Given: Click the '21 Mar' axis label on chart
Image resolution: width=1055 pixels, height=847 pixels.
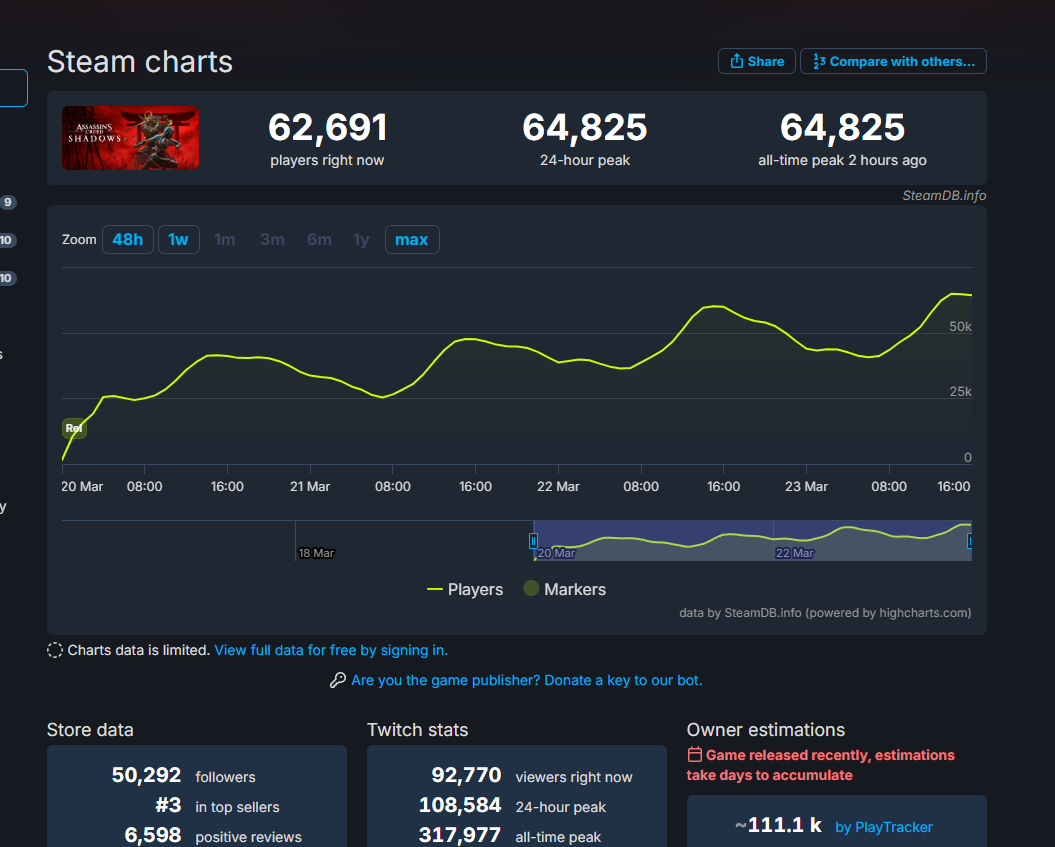Looking at the screenshot, I should [x=310, y=486].
